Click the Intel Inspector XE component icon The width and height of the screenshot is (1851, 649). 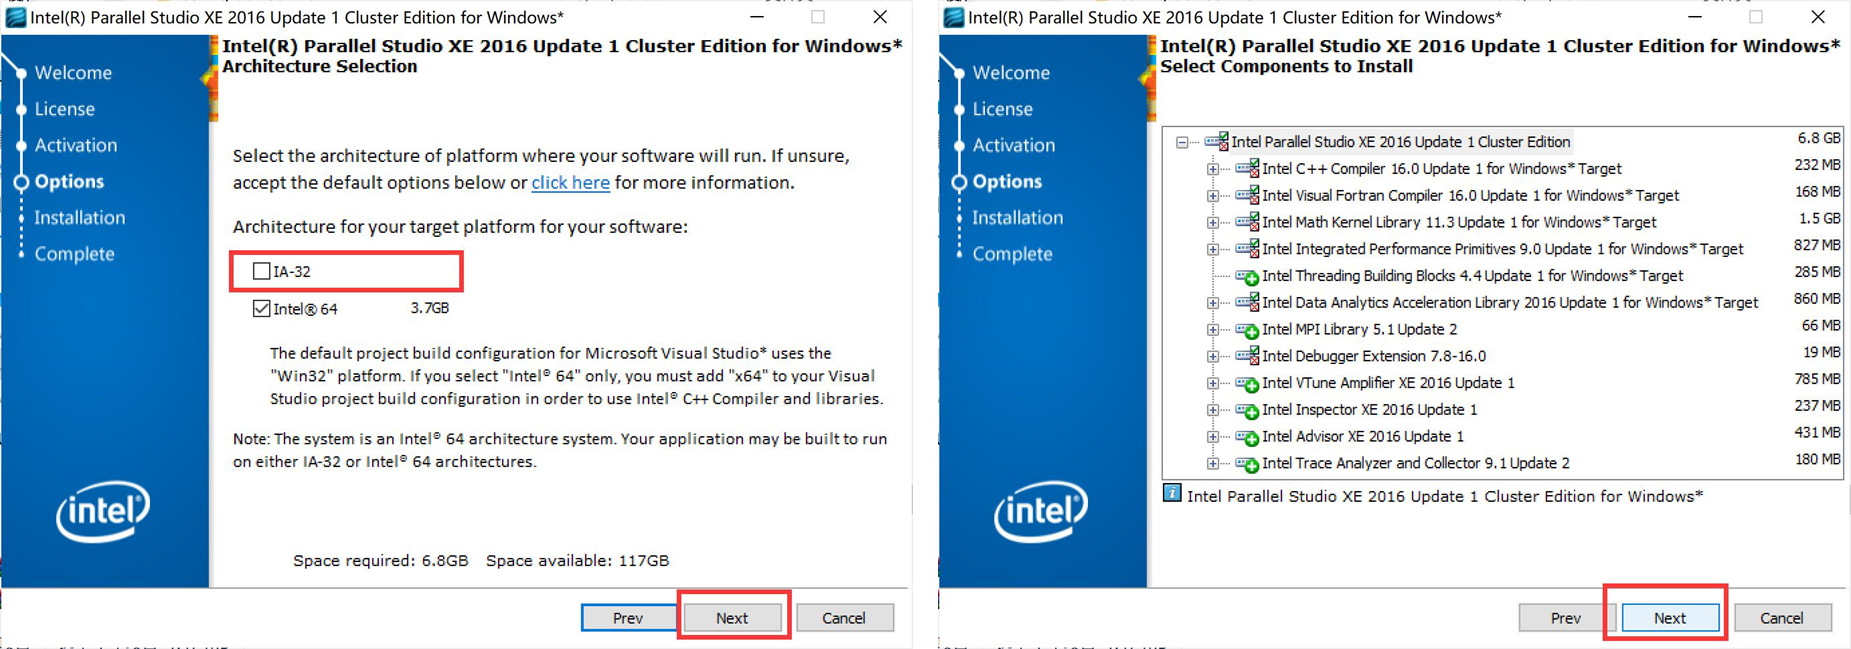1247,410
